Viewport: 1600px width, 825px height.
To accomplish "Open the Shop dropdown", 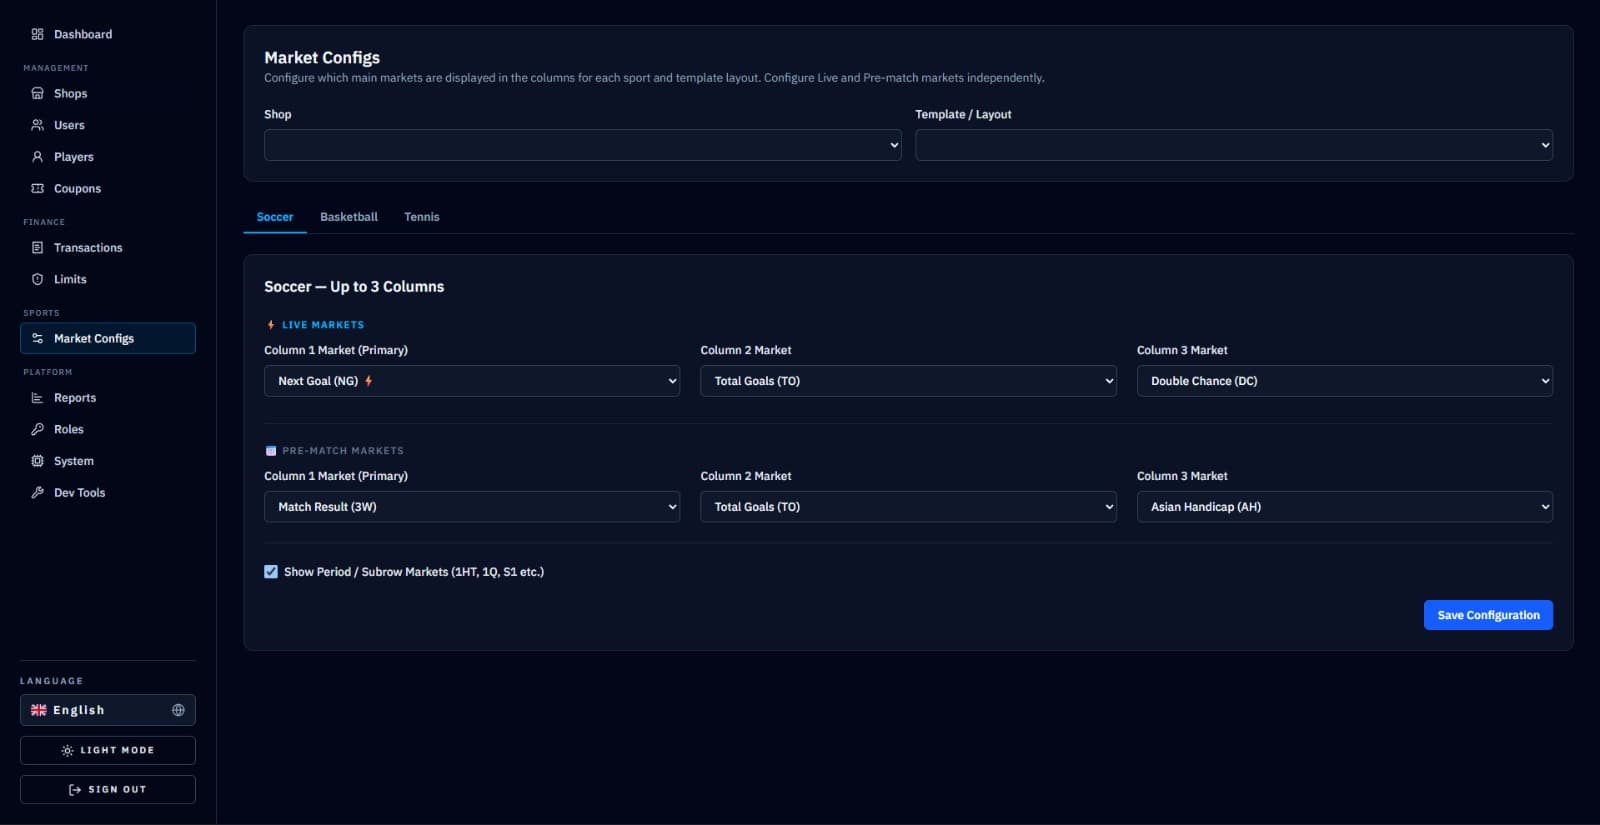I will point(582,145).
